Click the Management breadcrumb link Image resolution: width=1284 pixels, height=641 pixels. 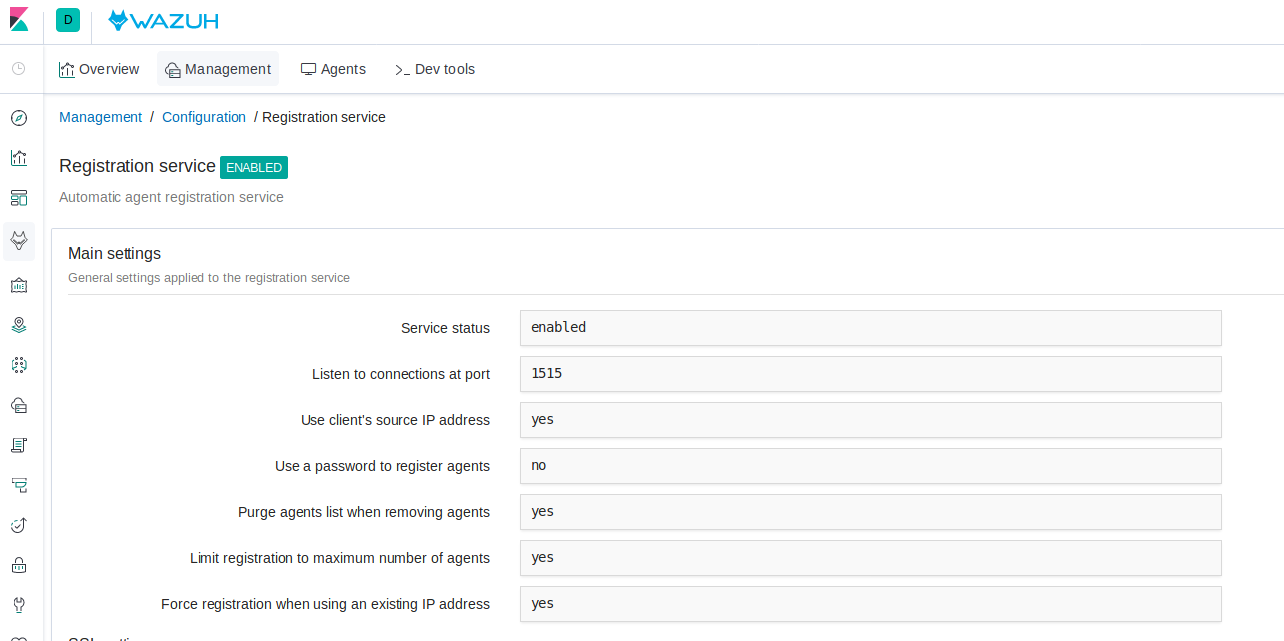[x=100, y=117]
